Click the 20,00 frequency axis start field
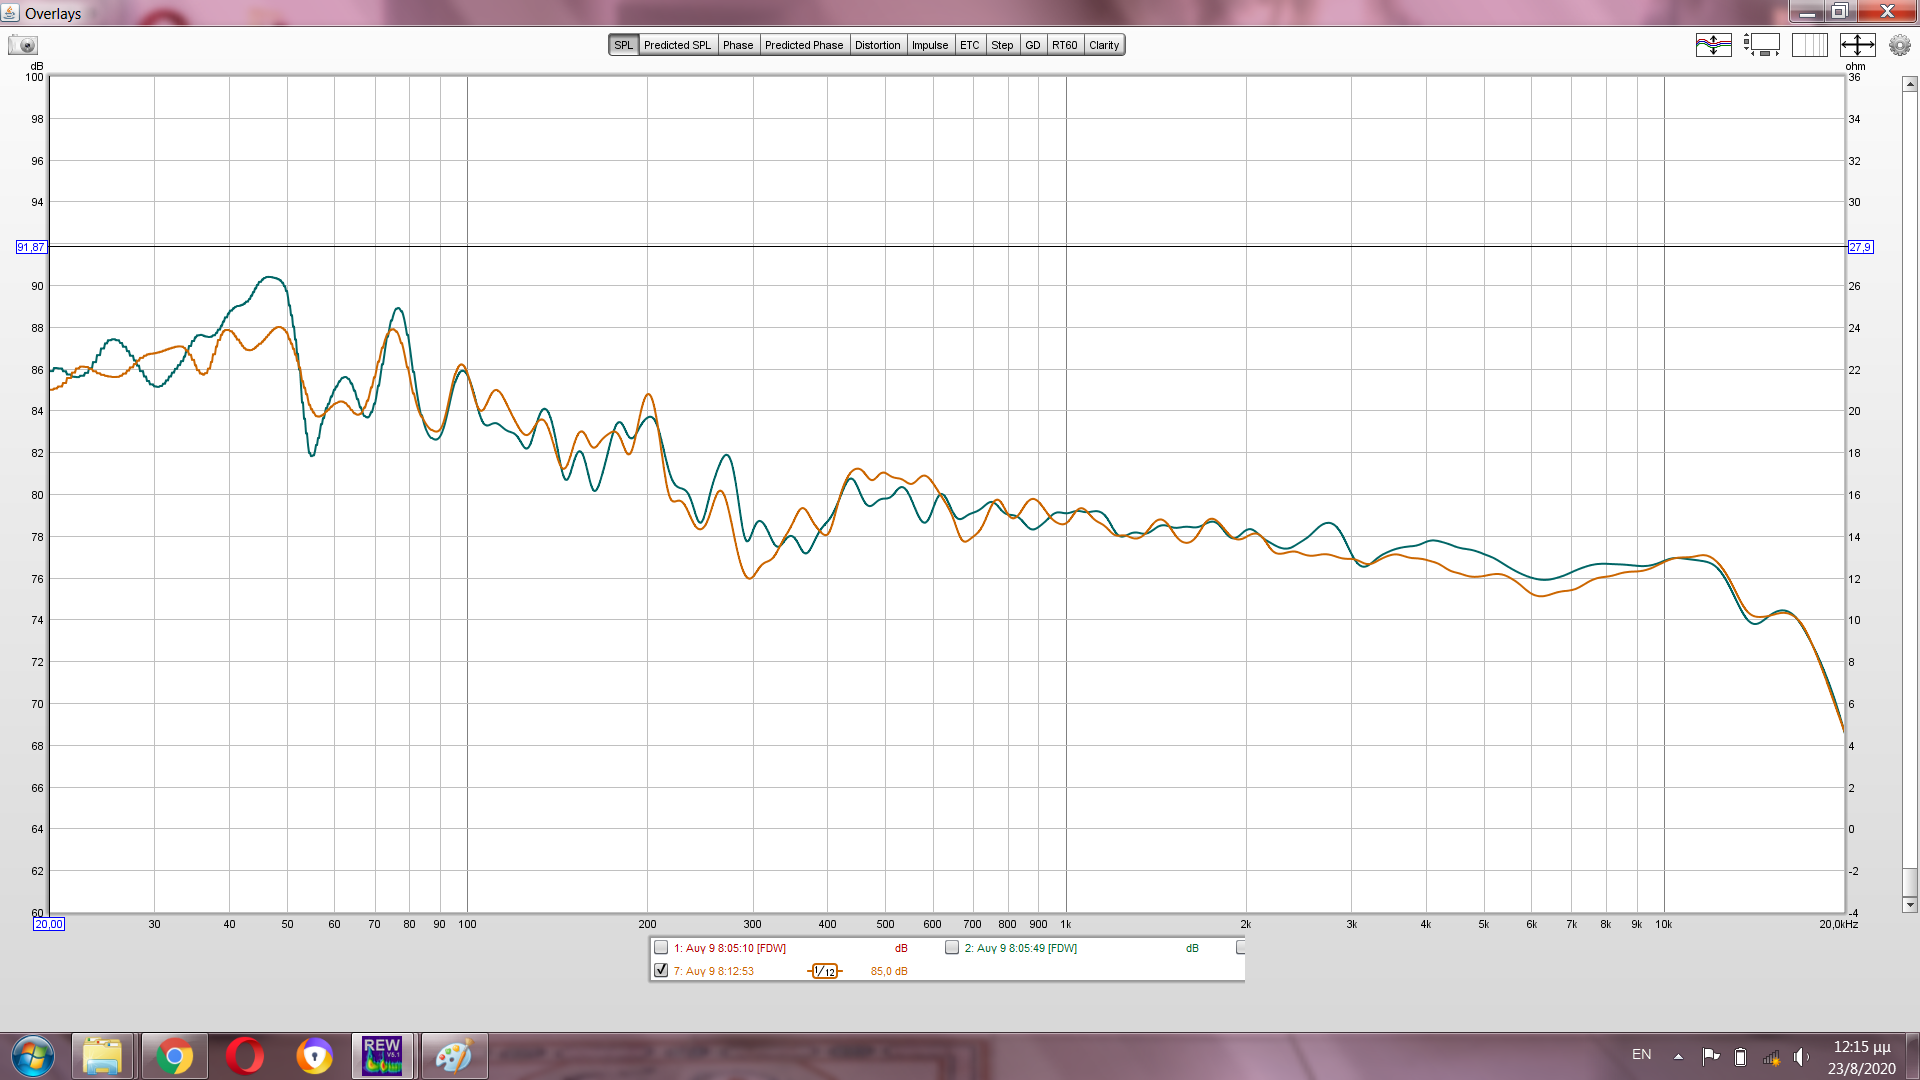This screenshot has width=1920, height=1080. pyautogui.click(x=49, y=924)
